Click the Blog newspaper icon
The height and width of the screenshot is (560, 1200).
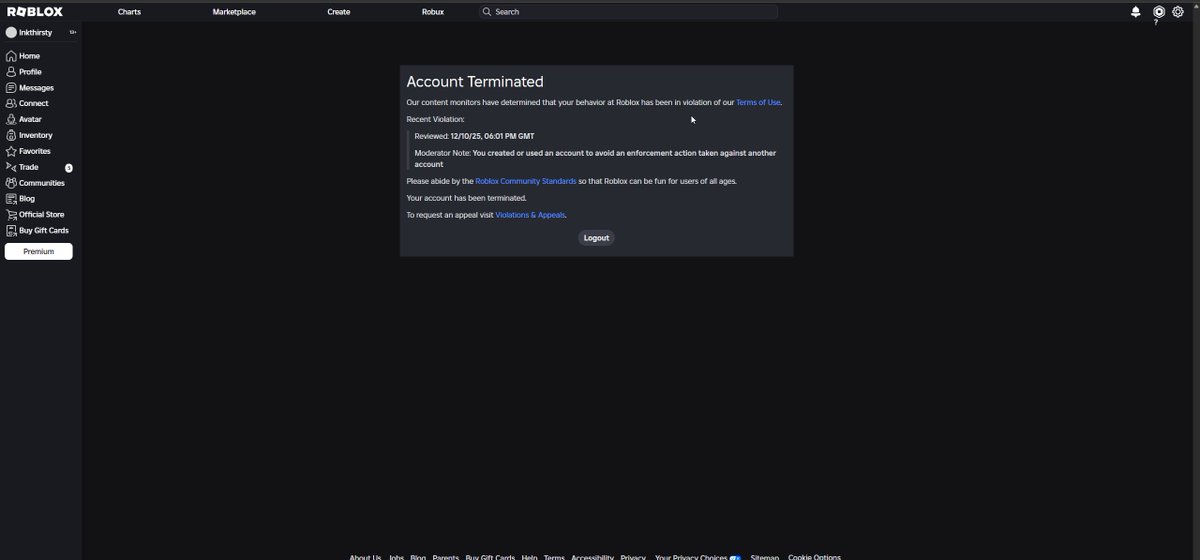[11, 198]
